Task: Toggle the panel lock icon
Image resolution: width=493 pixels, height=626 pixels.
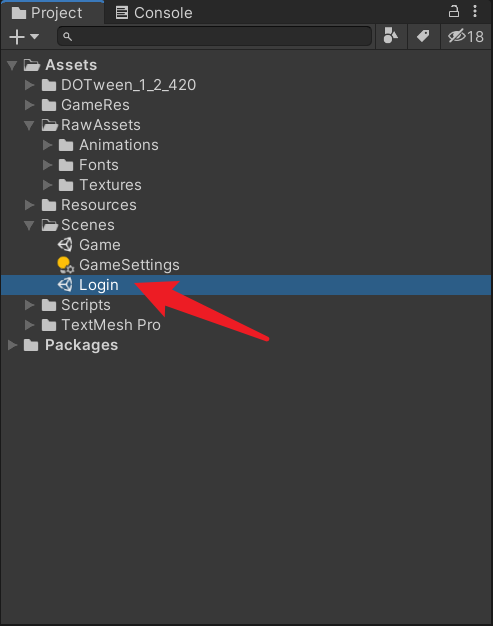Action: tap(454, 11)
